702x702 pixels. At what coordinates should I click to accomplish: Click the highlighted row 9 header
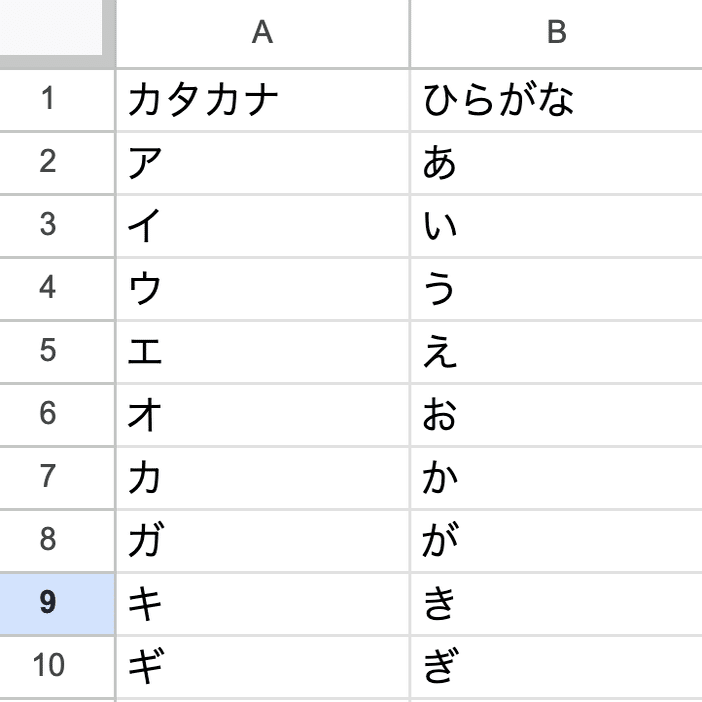(x=48, y=604)
